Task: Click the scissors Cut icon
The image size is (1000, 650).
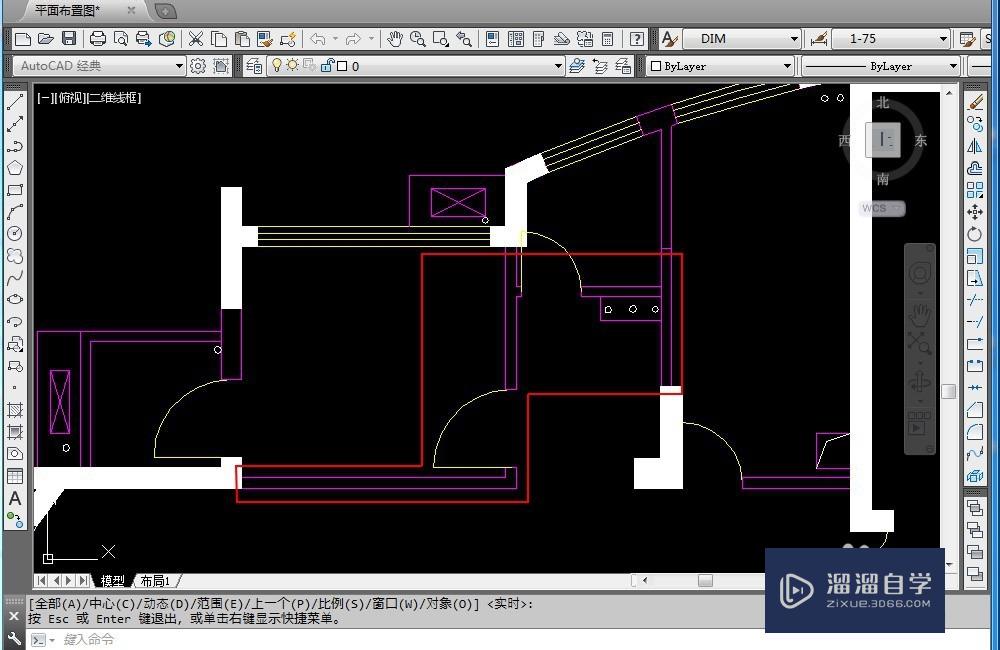Action: pos(196,40)
